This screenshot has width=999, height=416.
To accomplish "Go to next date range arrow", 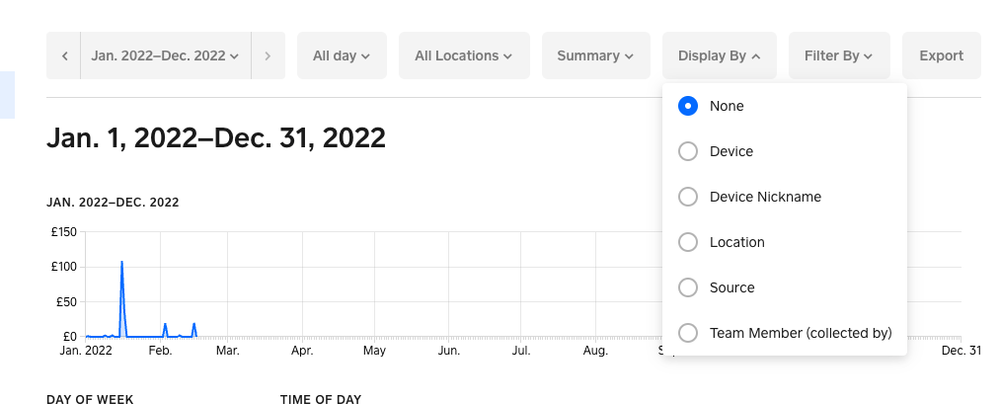I will click(268, 56).
